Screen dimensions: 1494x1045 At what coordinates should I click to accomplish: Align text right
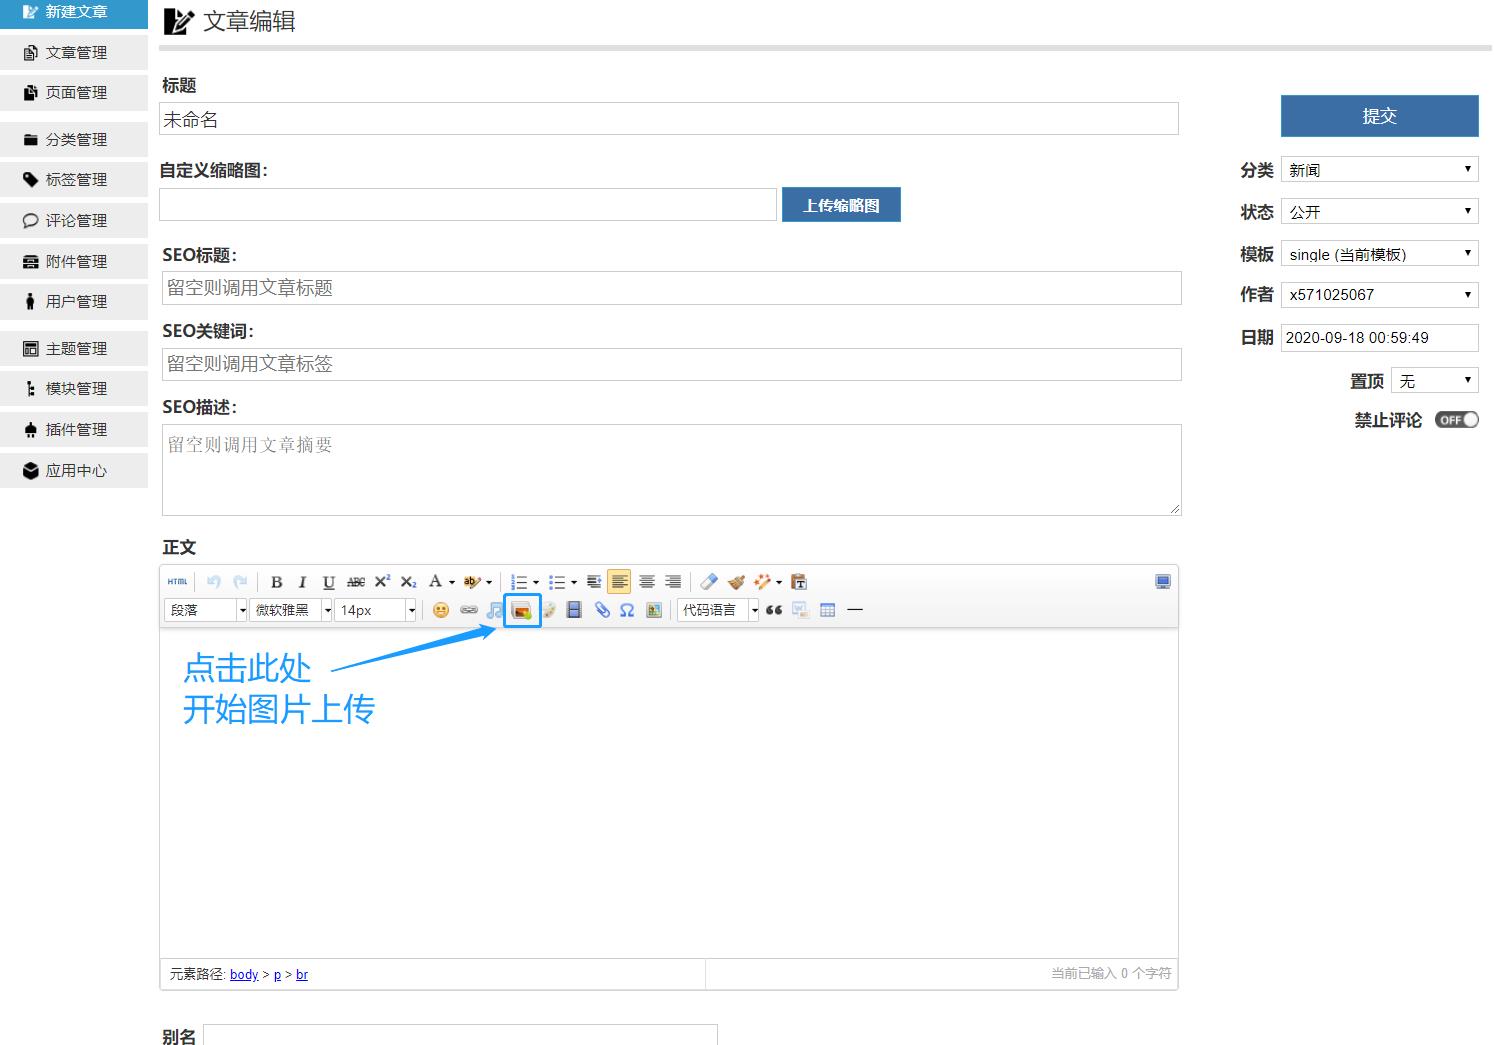pos(673,582)
